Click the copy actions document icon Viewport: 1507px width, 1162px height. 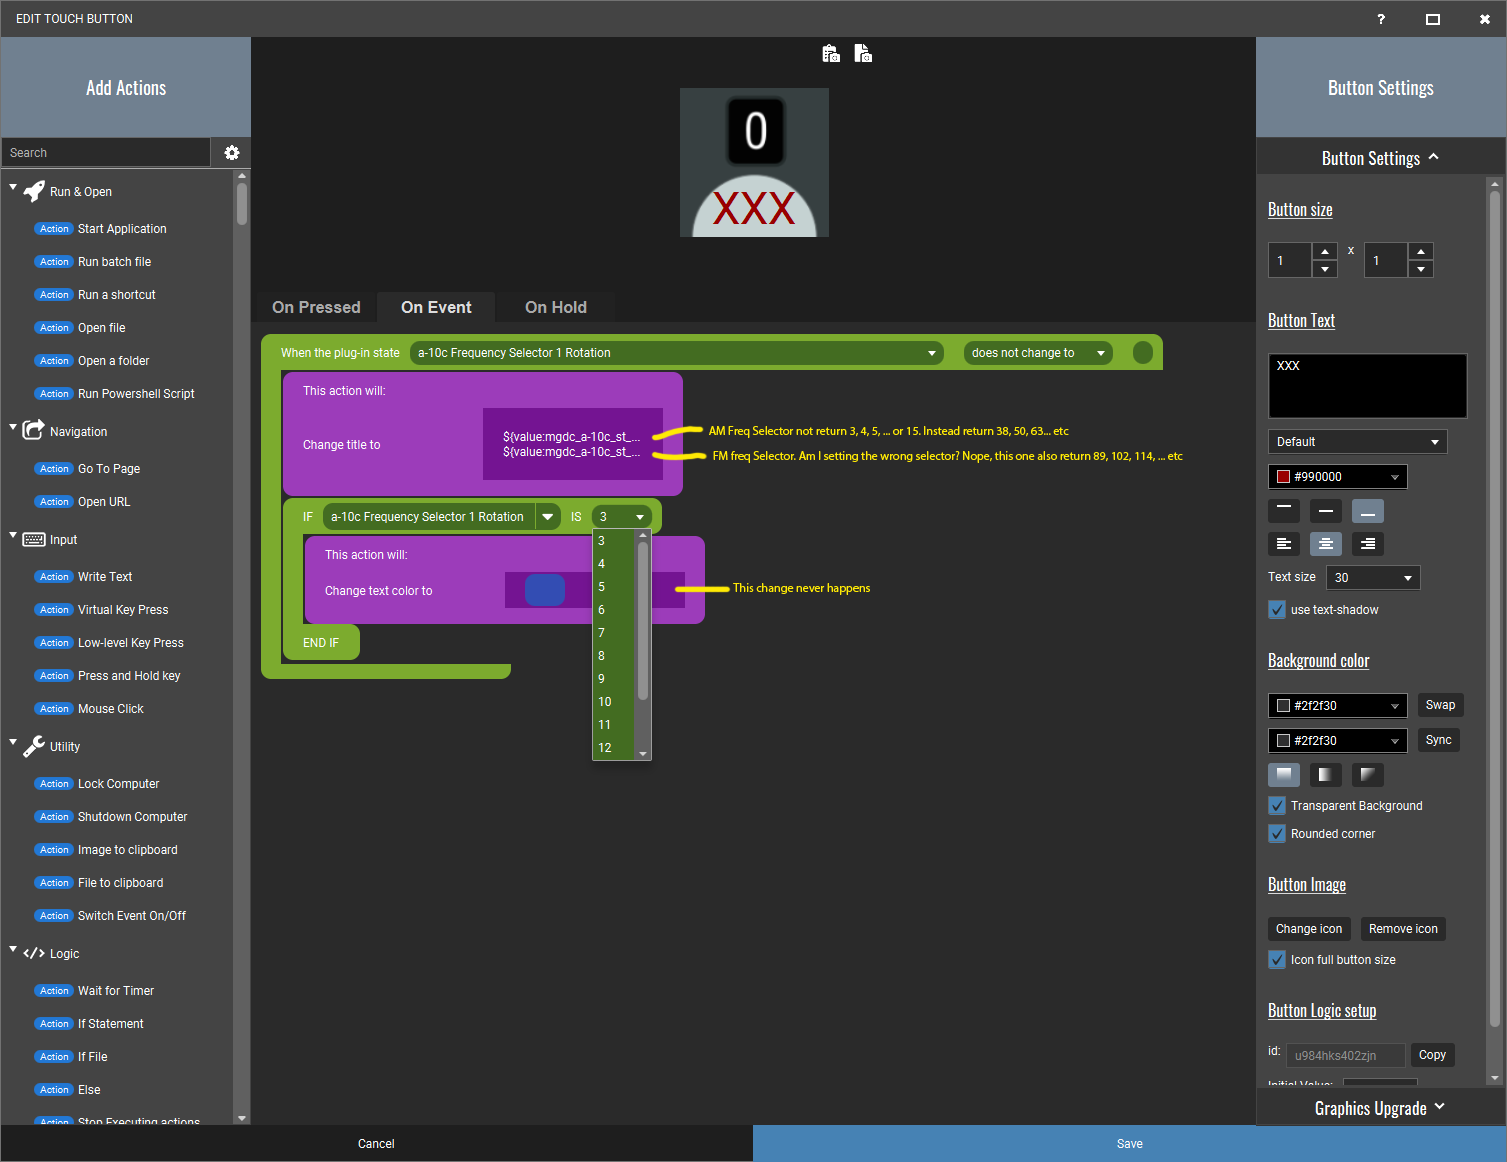click(x=863, y=54)
